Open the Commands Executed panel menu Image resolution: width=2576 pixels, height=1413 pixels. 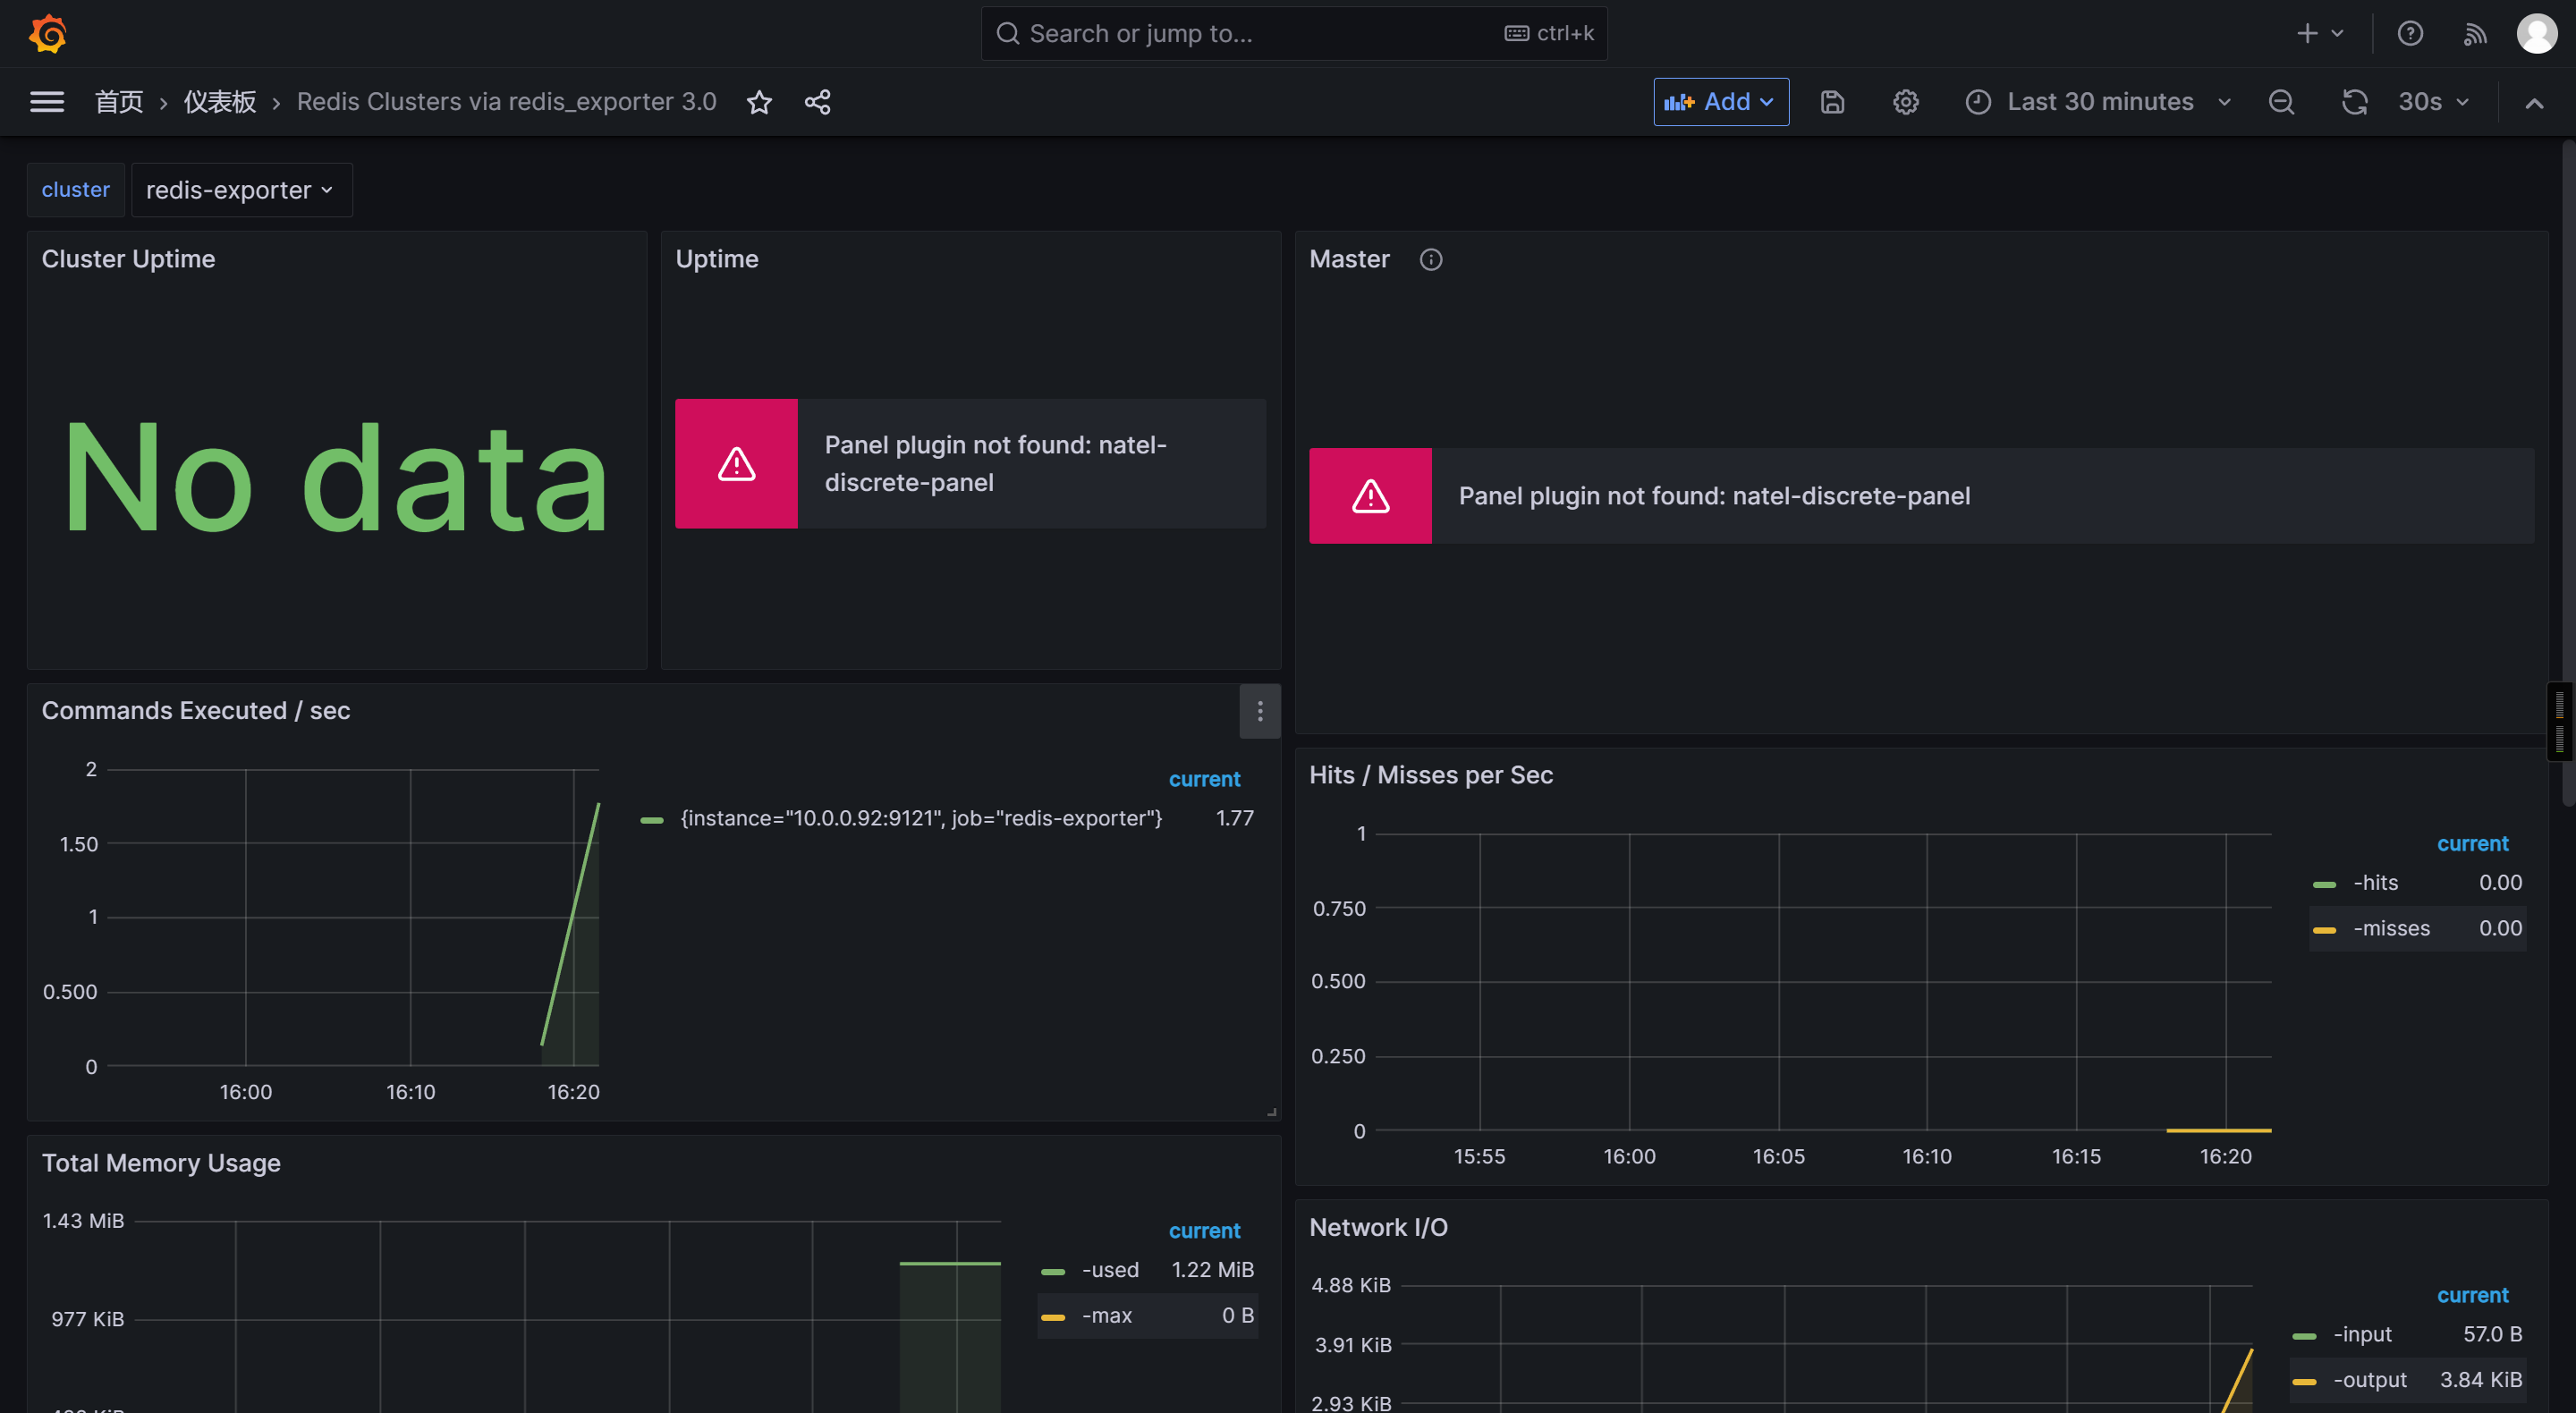pyautogui.click(x=1259, y=711)
